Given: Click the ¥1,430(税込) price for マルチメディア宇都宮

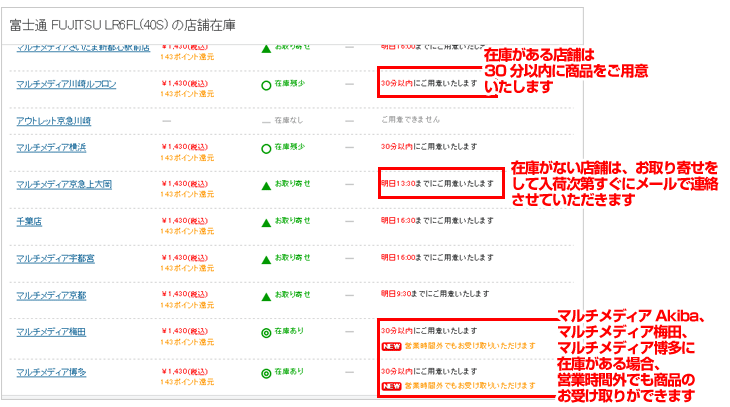Looking at the screenshot, I should point(185,258).
